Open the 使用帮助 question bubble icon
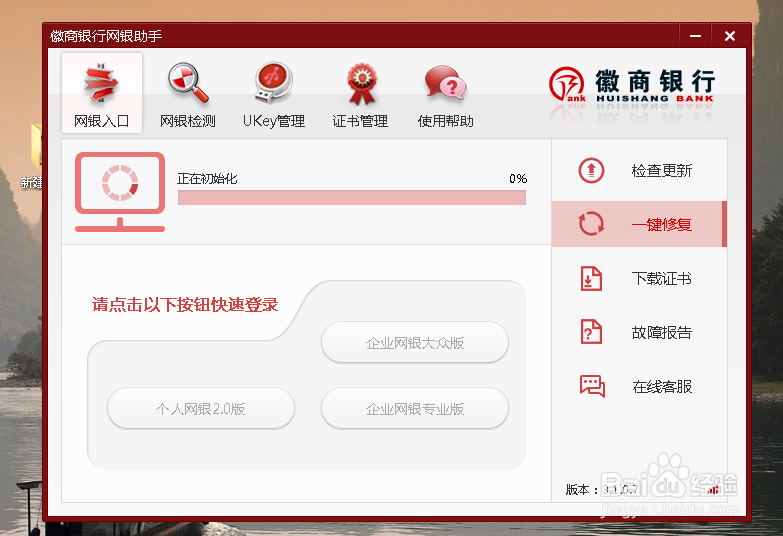 [x=445, y=82]
